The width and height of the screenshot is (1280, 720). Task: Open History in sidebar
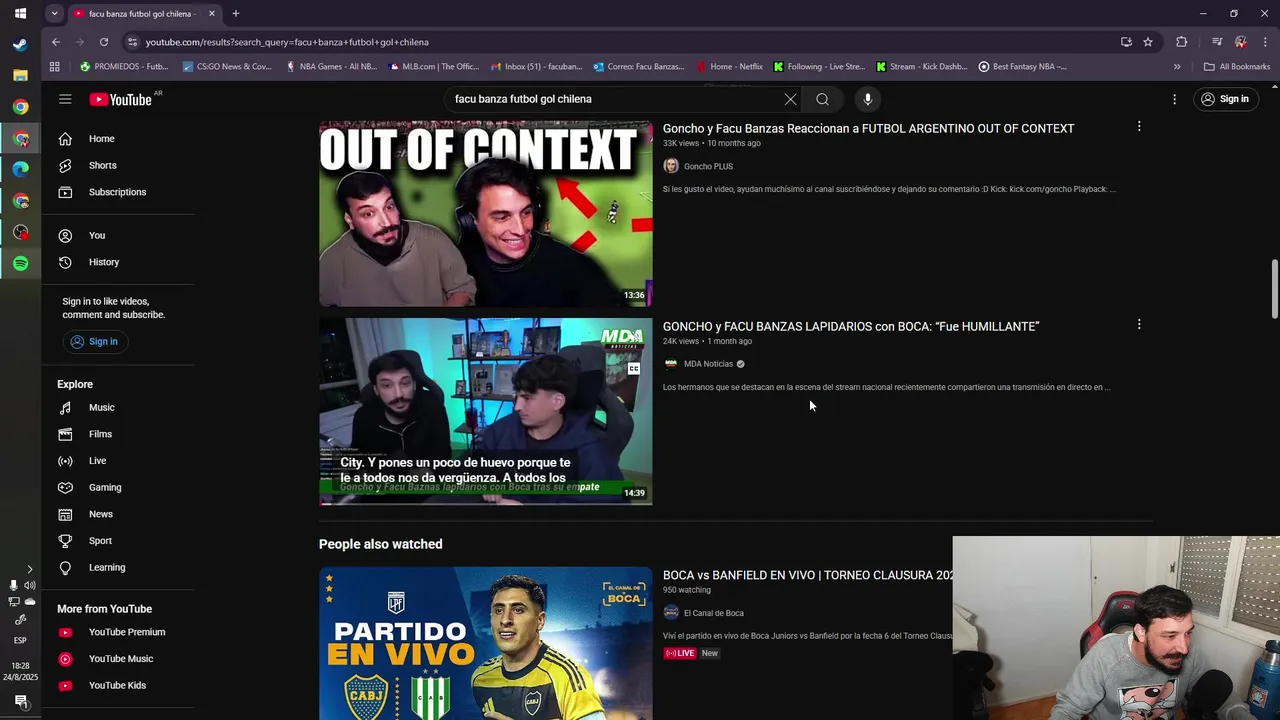tap(103, 262)
